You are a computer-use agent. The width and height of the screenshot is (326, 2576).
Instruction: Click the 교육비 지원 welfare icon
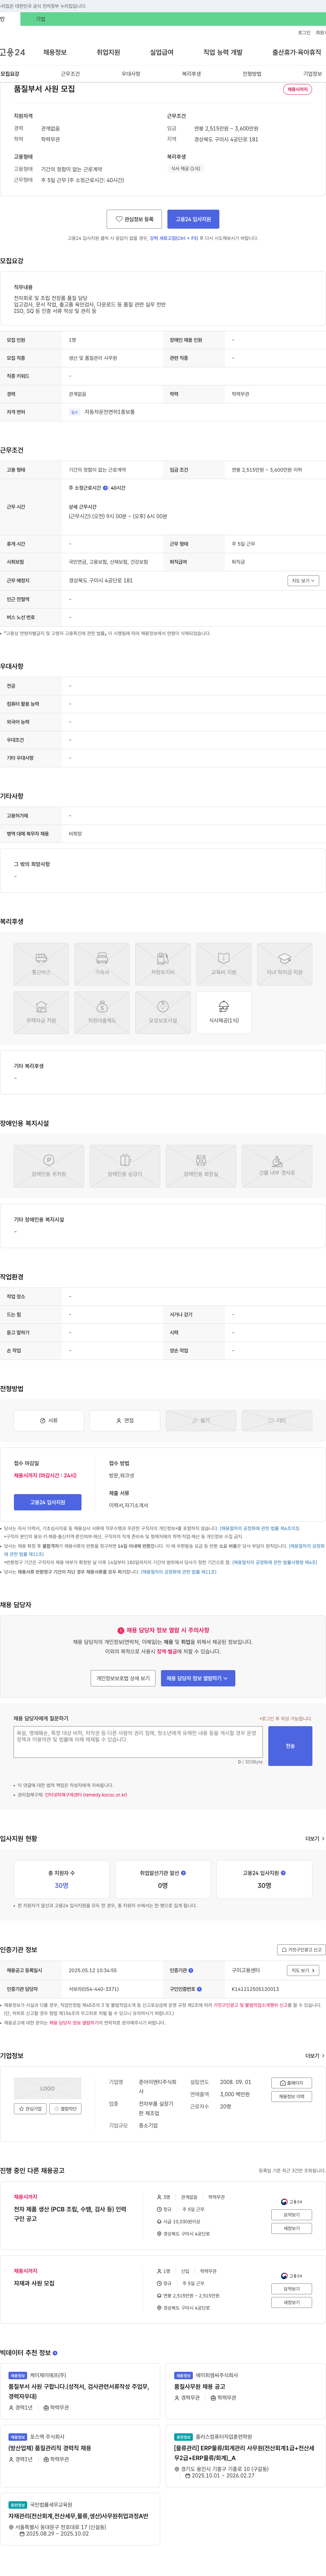[x=224, y=964]
